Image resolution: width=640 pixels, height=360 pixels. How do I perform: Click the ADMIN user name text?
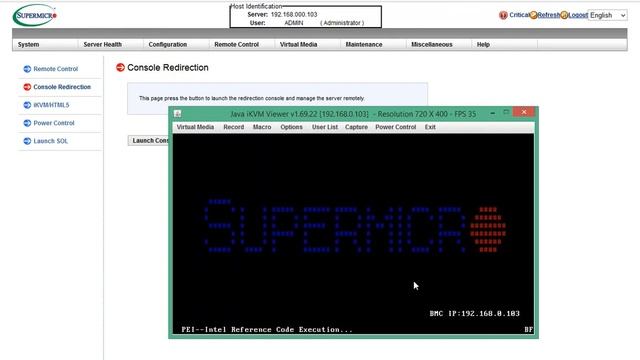293,23
